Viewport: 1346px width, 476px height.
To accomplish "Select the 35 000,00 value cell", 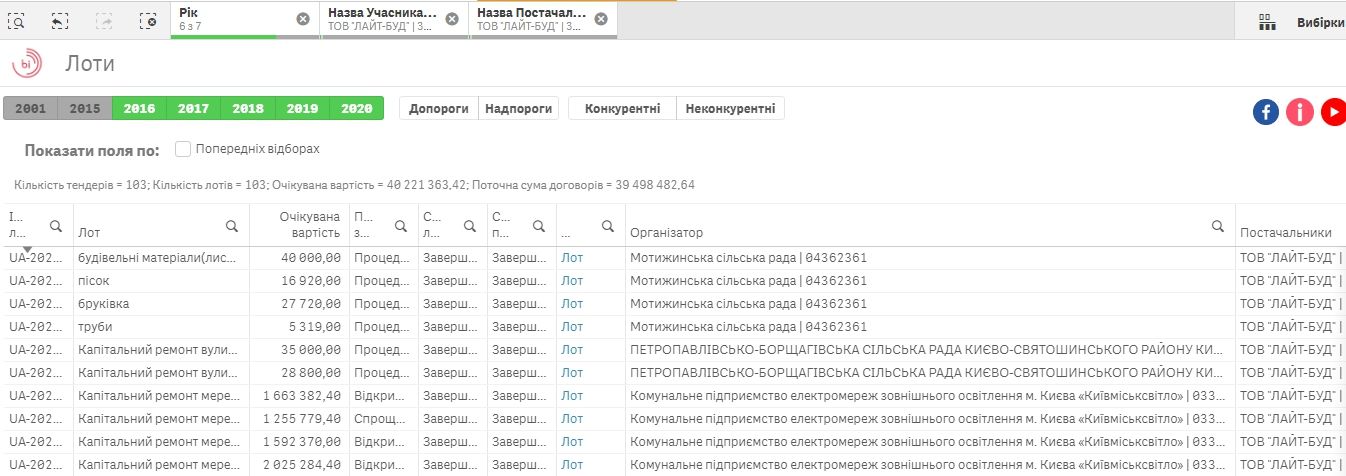I will (x=298, y=350).
